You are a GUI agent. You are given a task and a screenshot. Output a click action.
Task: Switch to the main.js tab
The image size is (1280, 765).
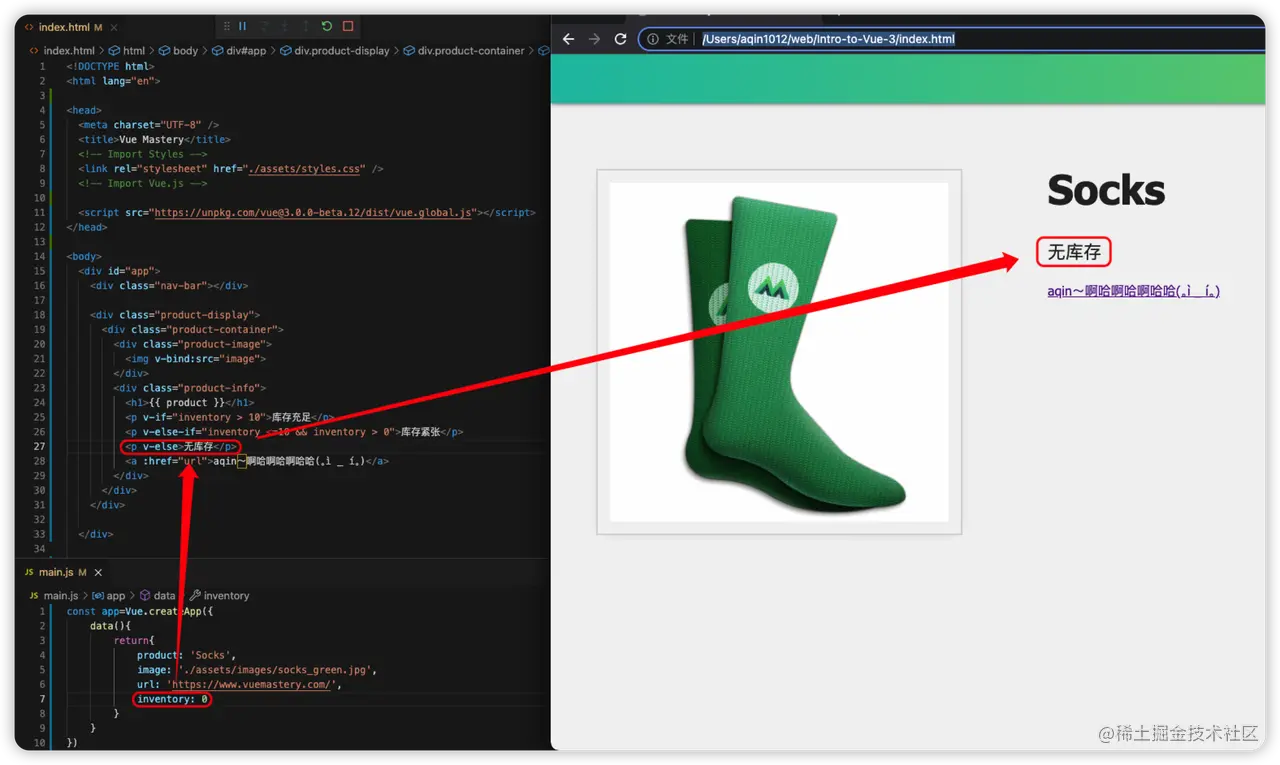pos(58,572)
